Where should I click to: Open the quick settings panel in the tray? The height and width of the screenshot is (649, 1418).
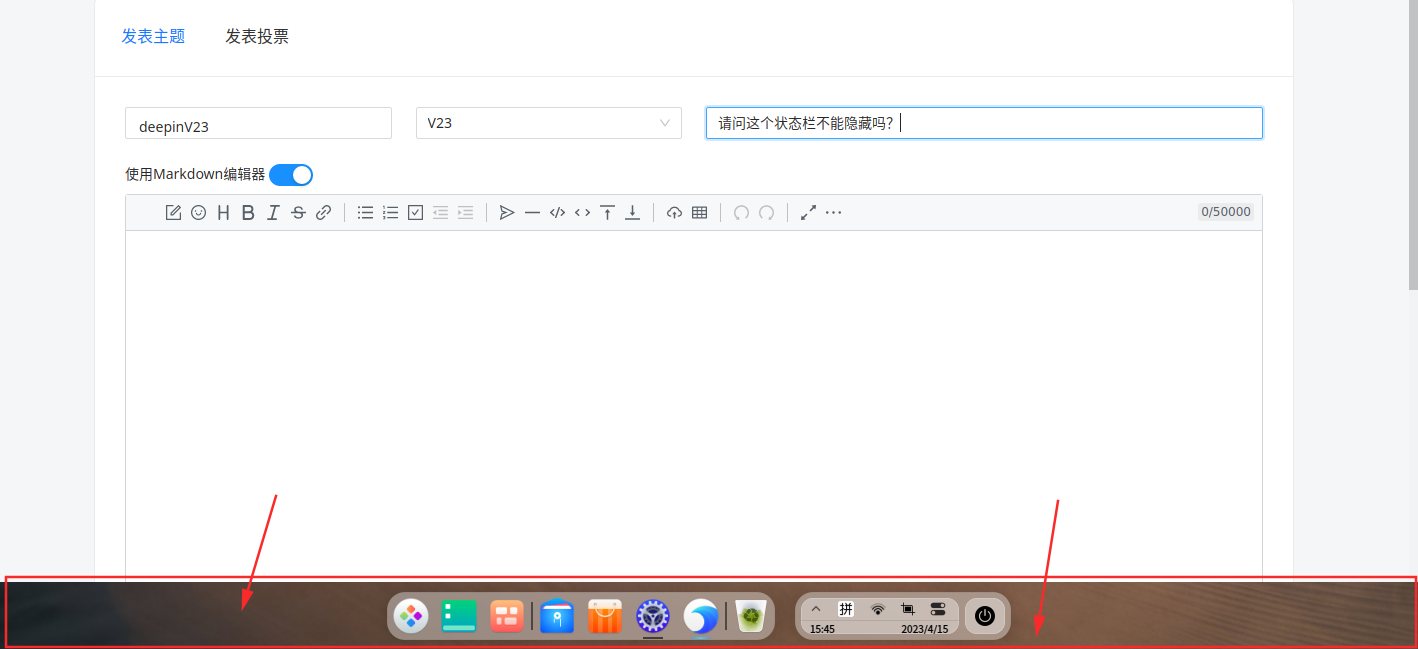[938, 608]
